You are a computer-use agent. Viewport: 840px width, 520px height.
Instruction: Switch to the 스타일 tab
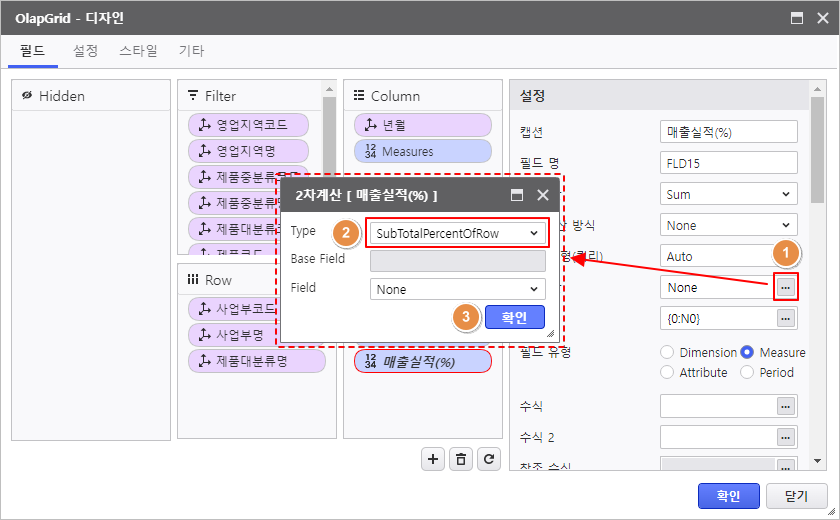[137, 50]
